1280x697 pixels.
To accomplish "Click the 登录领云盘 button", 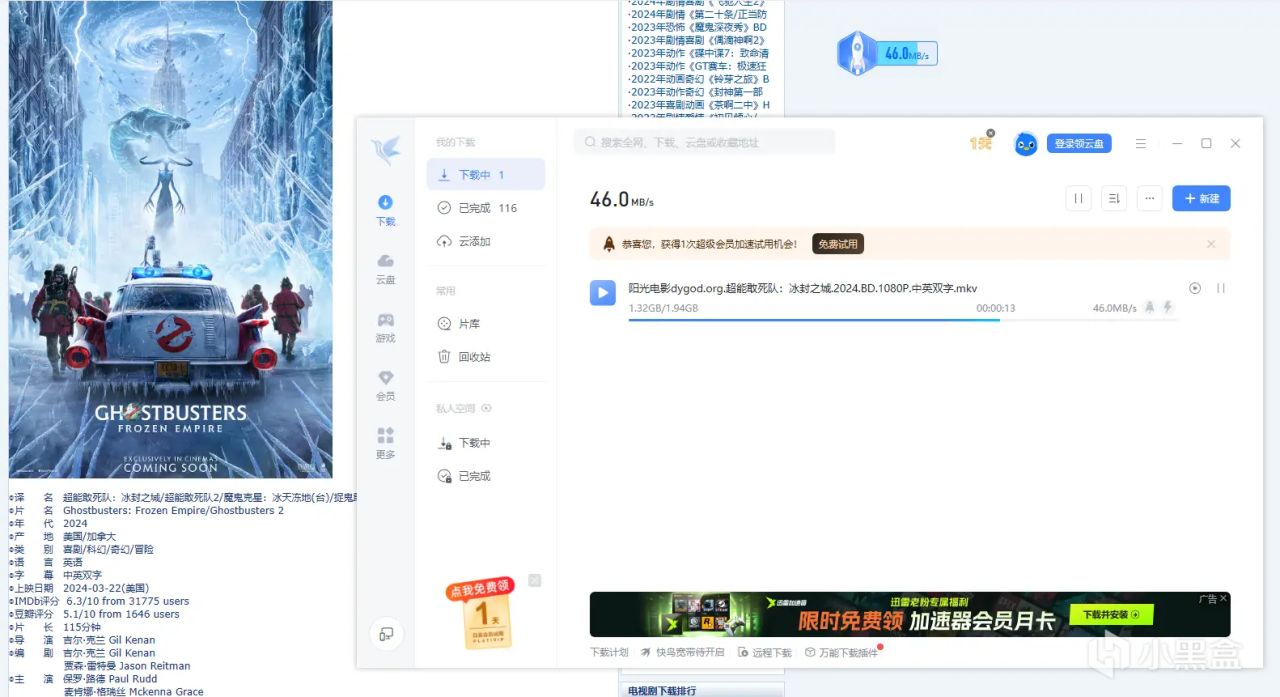I will (1079, 144).
